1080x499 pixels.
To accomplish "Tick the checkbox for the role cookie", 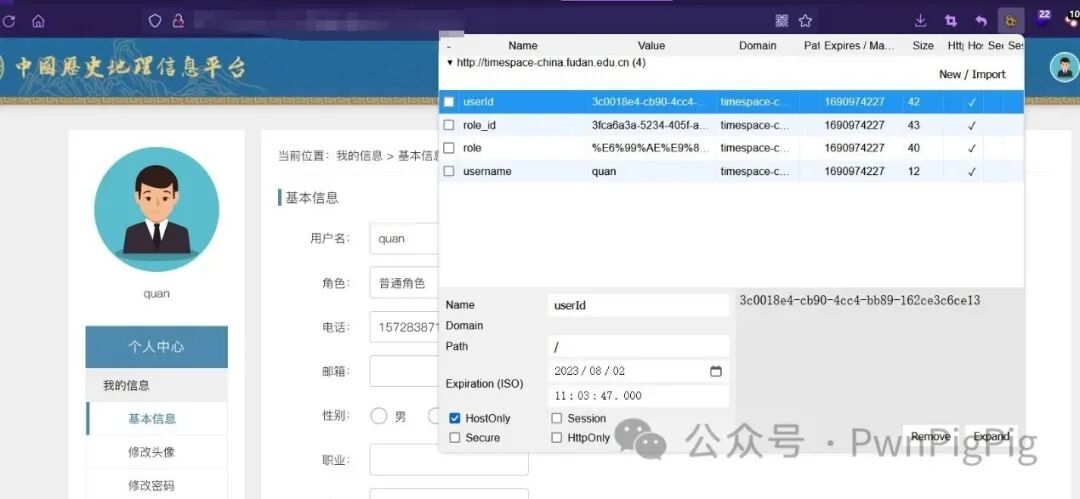I will tap(448, 148).
